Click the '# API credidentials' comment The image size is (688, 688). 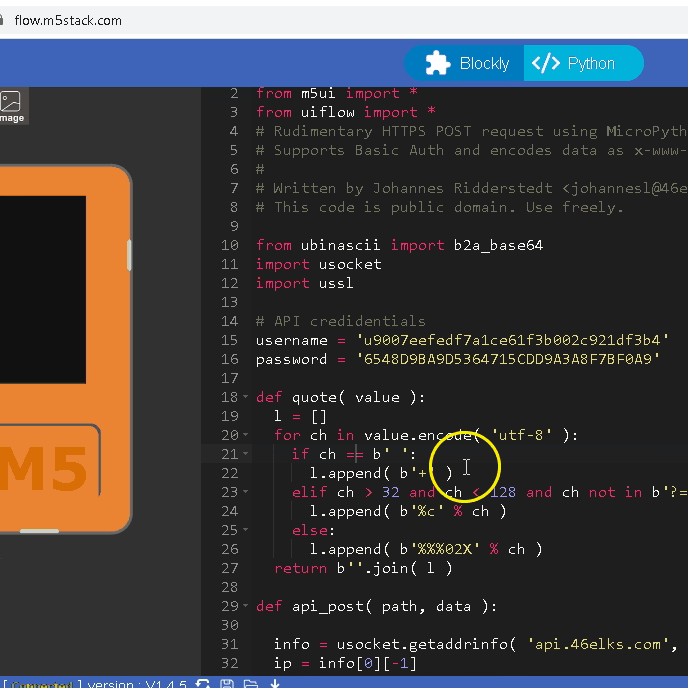click(x=340, y=321)
